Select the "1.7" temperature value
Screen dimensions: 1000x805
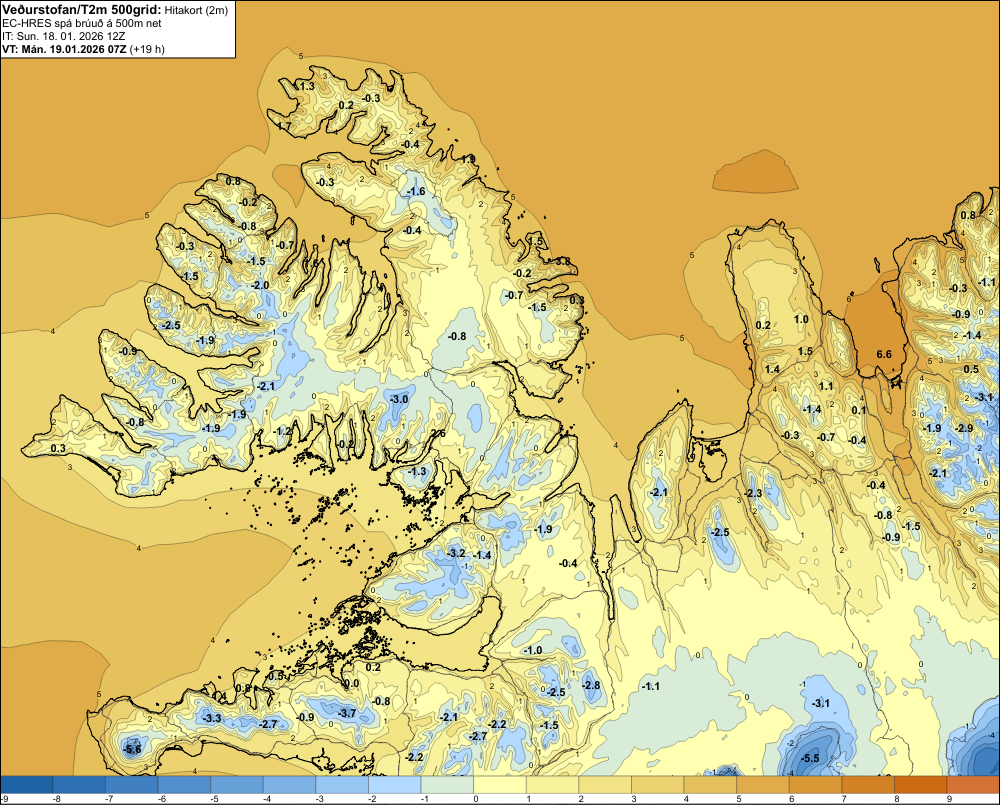(x=284, y=128)
